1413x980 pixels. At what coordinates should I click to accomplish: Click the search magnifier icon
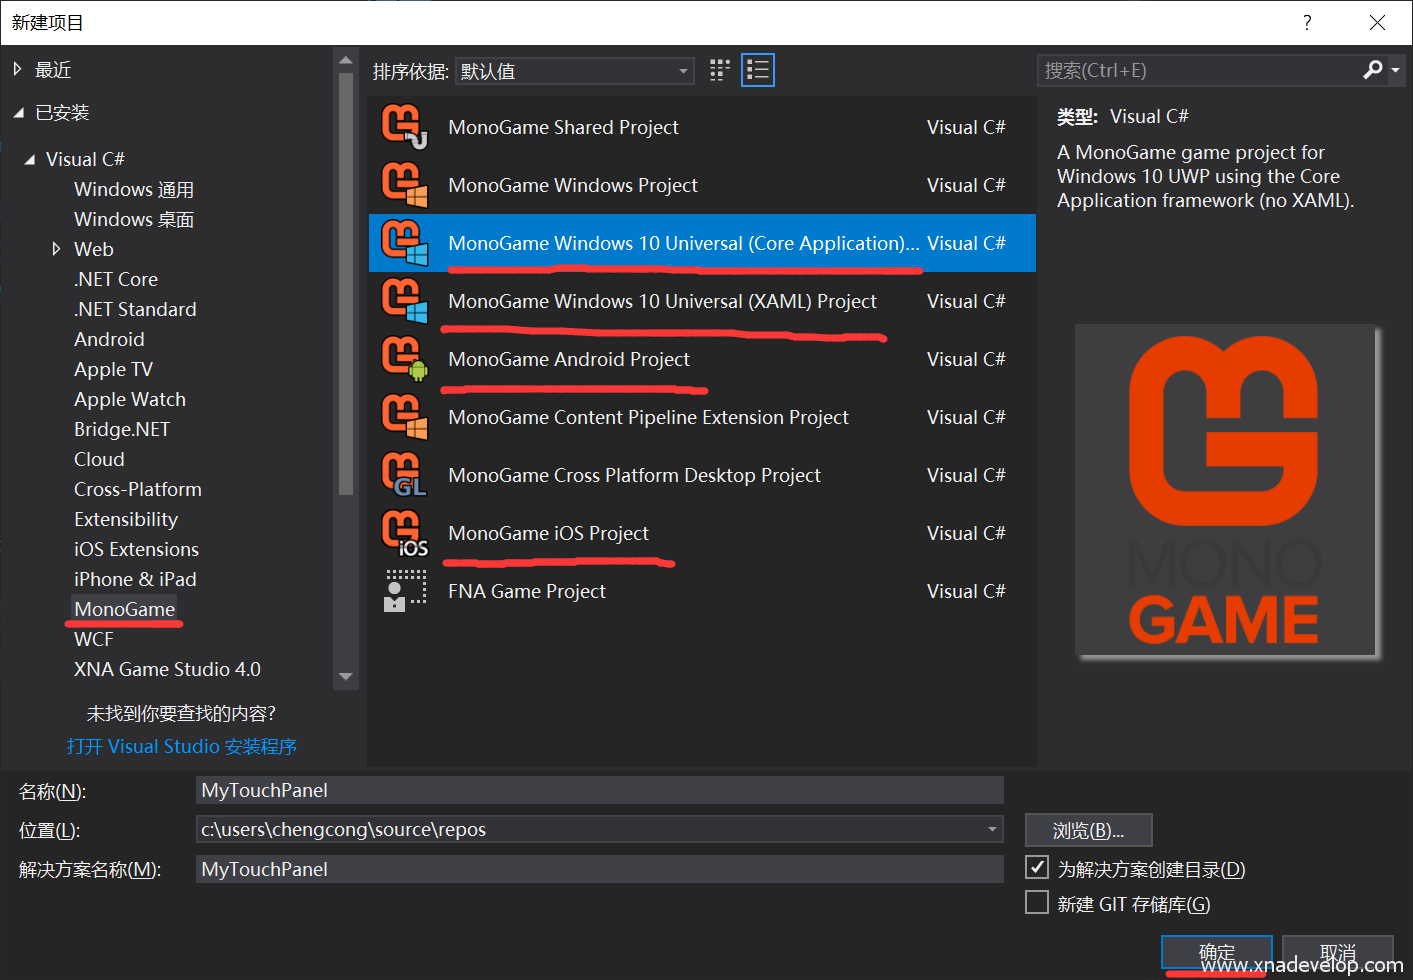coord(1372,70)
